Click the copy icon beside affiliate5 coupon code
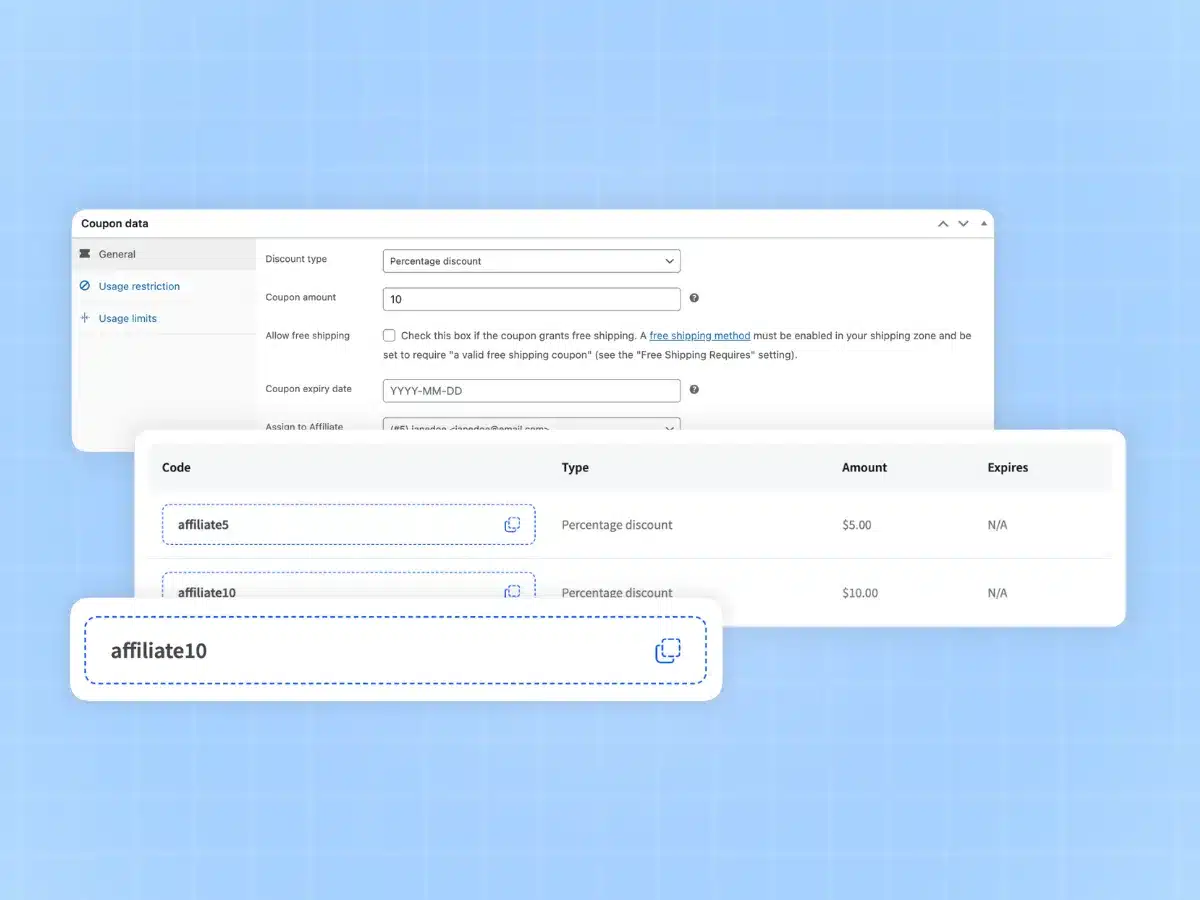Screen dimensions: 1200x900 (513, 524)
